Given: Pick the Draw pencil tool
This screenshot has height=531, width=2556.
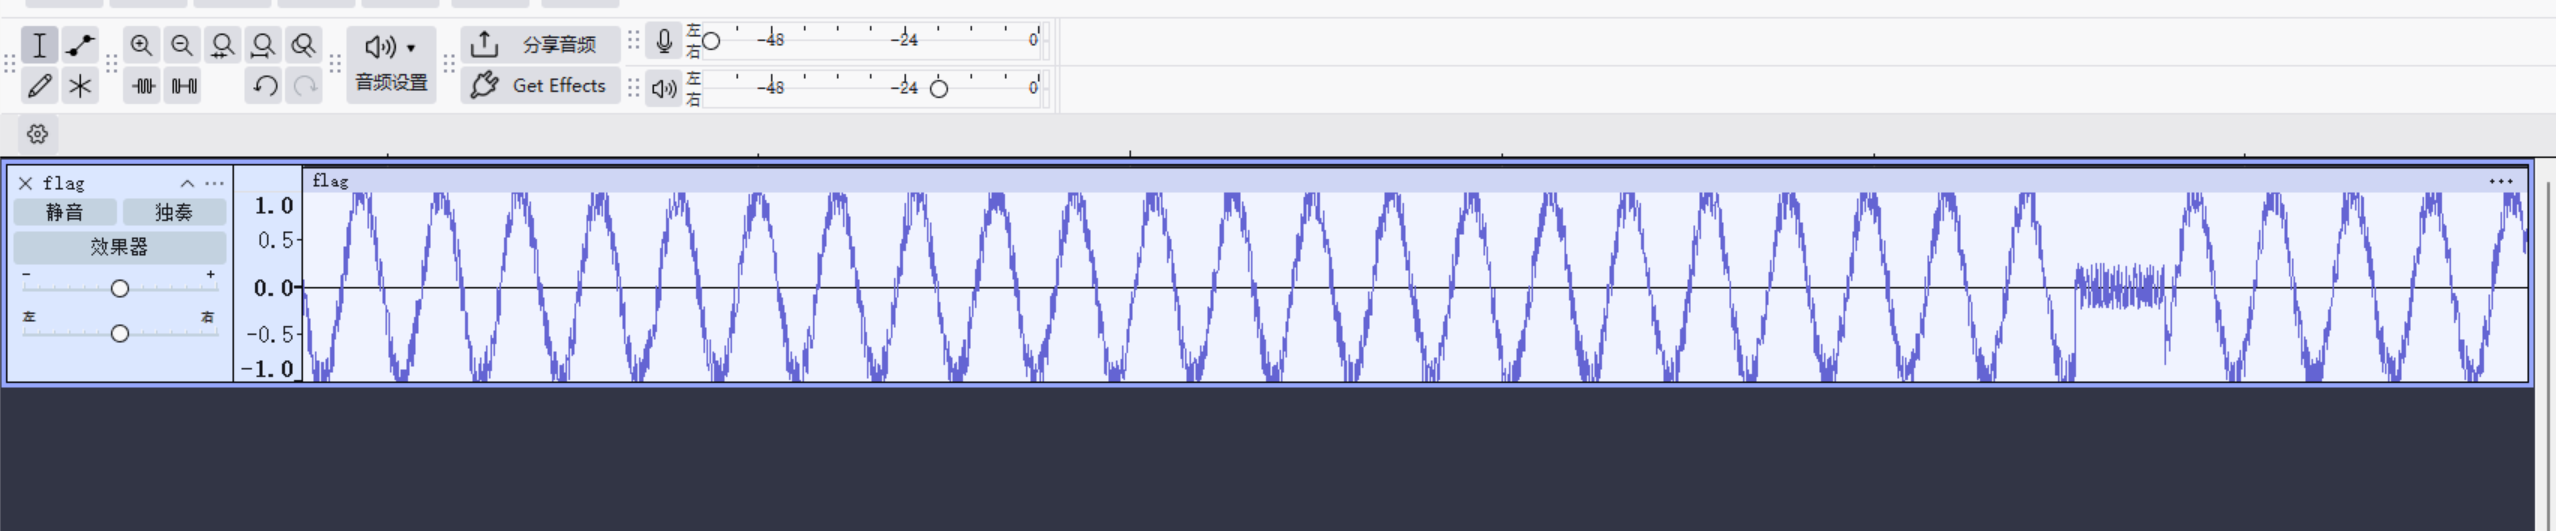Looking at the screenshot, I should point(39,86).
